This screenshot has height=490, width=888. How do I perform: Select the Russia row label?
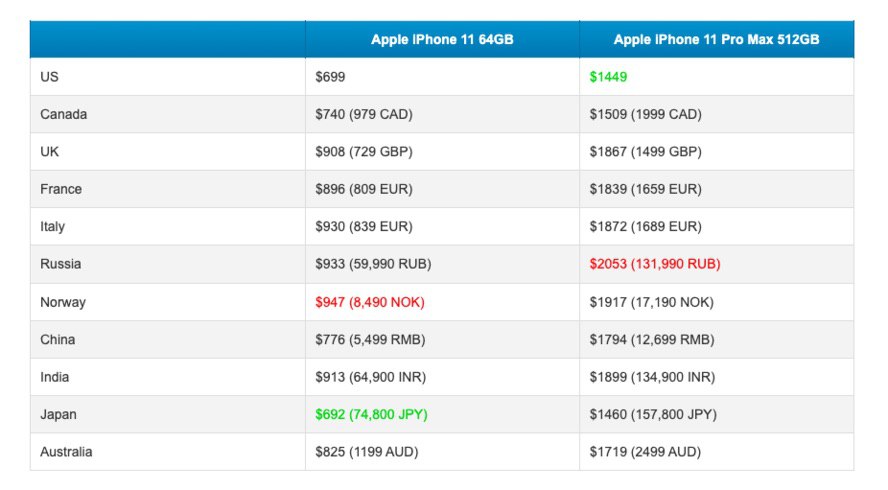61,264
